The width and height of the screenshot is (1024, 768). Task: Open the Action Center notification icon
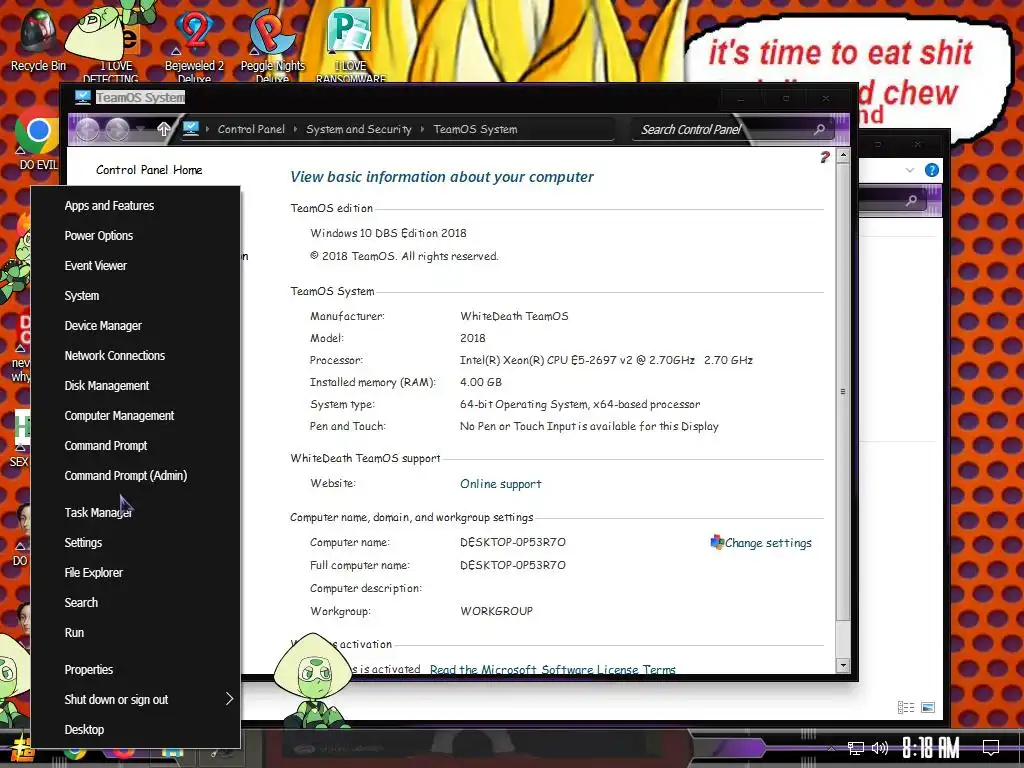pyautogui.click(x=991, y=748)
